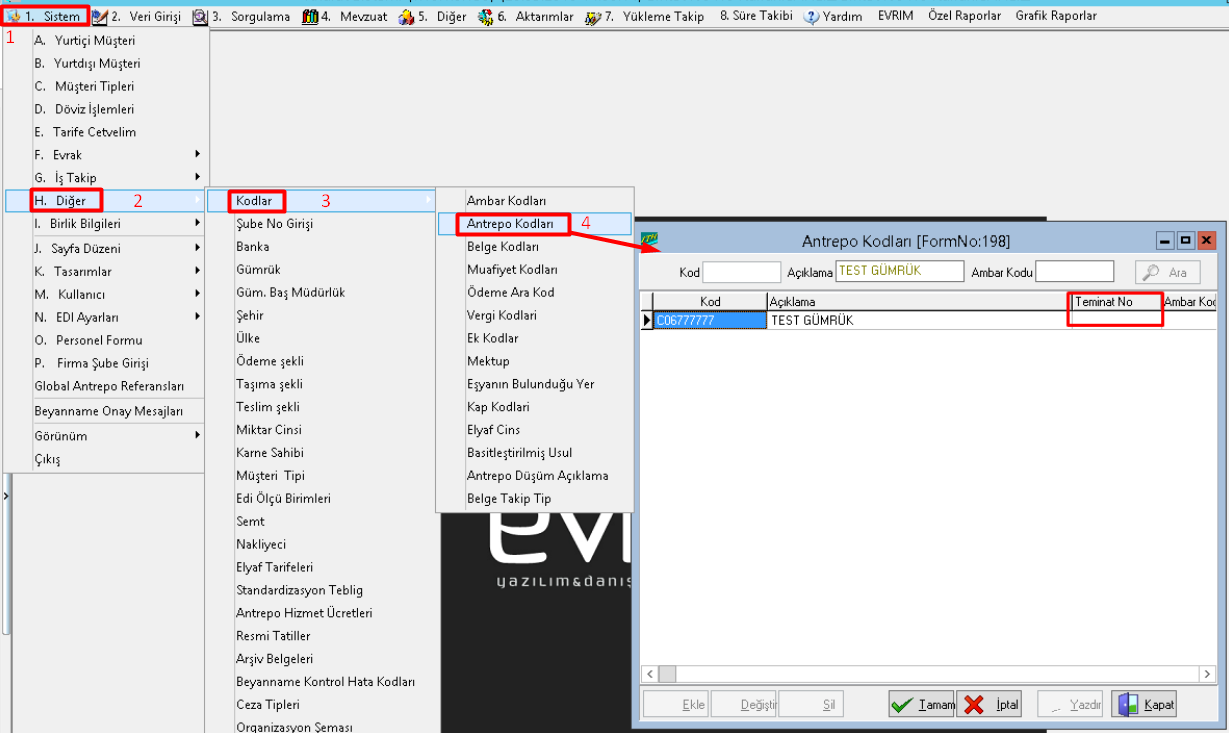Expand the N. EDI Ayarları submenu
This screenshot has height=733, width=1229.
click(106, 317)
